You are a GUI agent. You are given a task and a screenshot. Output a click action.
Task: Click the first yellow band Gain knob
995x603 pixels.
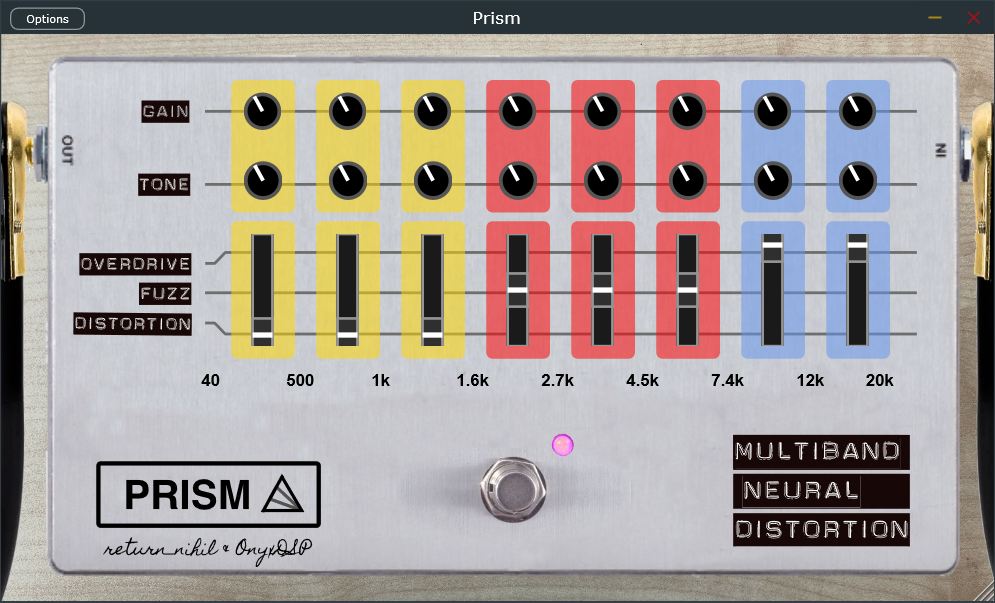(262, 112)
